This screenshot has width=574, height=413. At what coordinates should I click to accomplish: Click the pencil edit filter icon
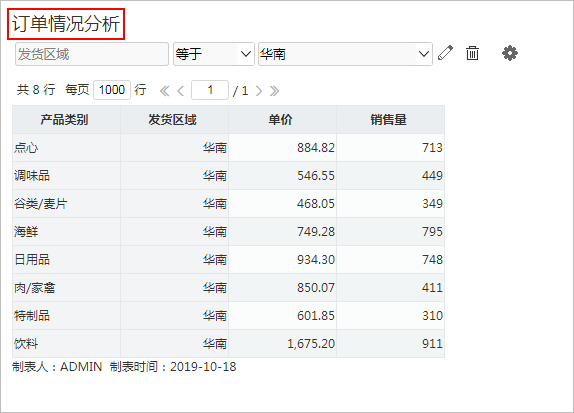(x=446, y=53)
